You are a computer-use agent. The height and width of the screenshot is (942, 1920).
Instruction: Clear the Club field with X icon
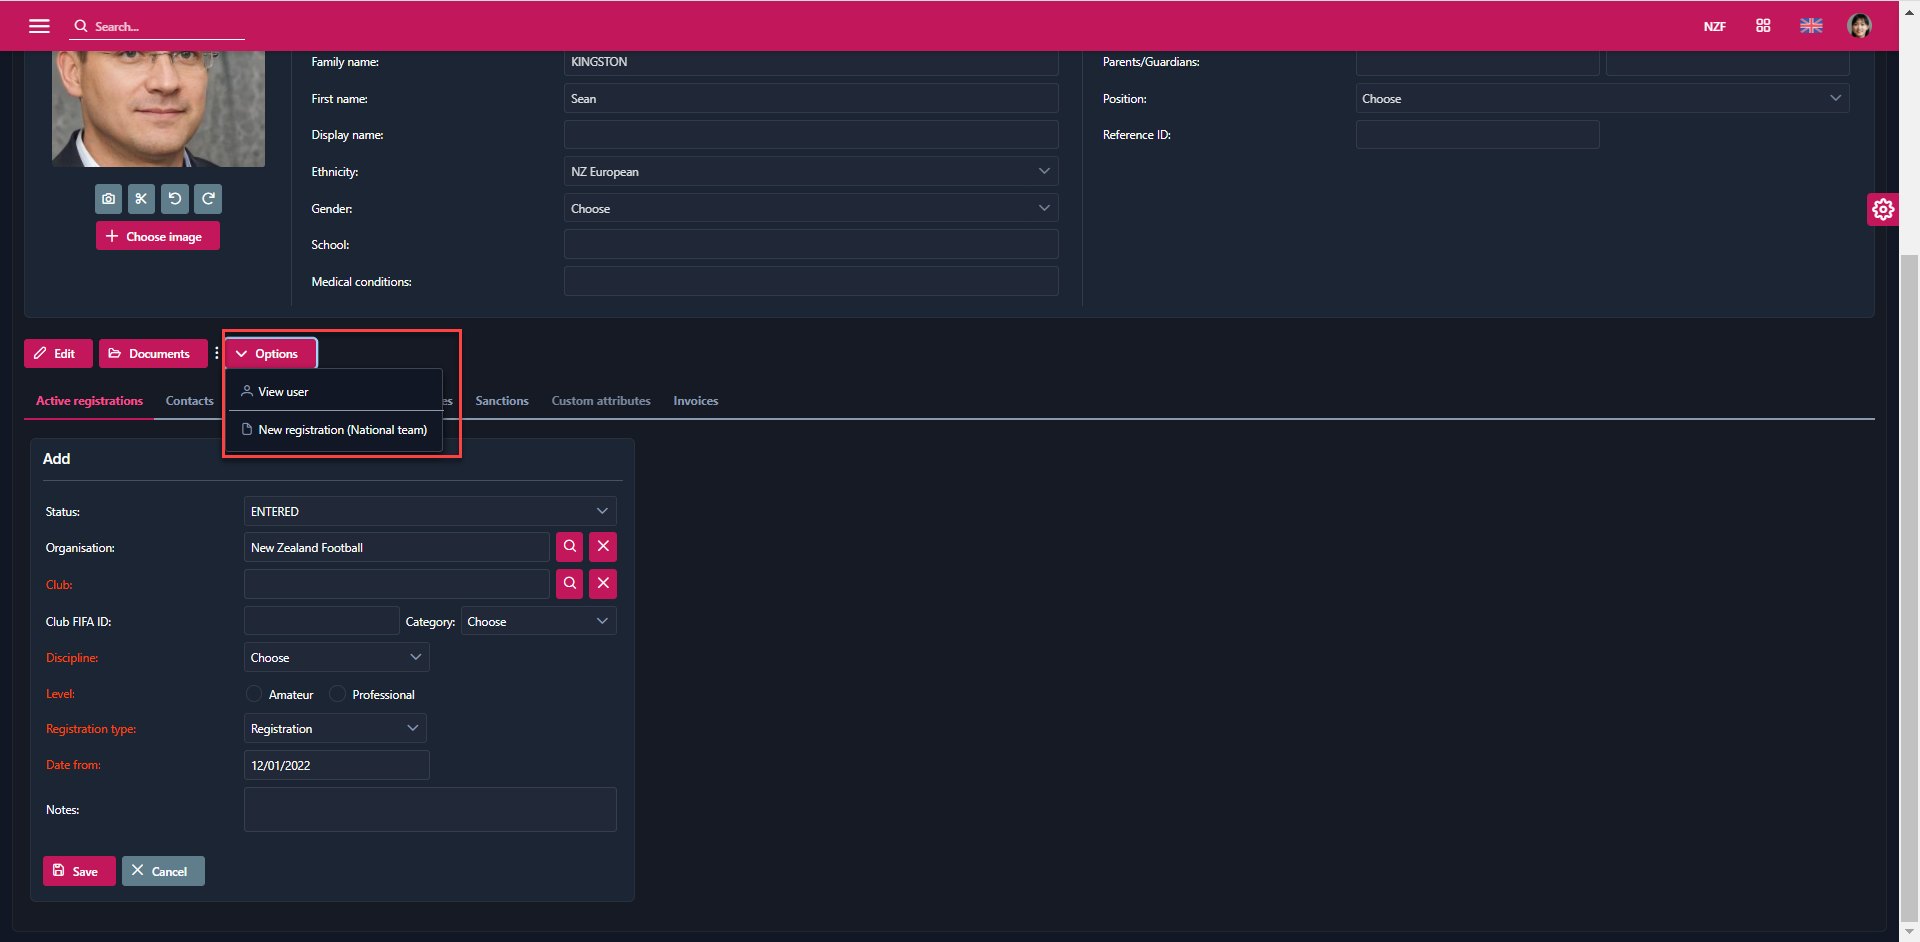603,584
